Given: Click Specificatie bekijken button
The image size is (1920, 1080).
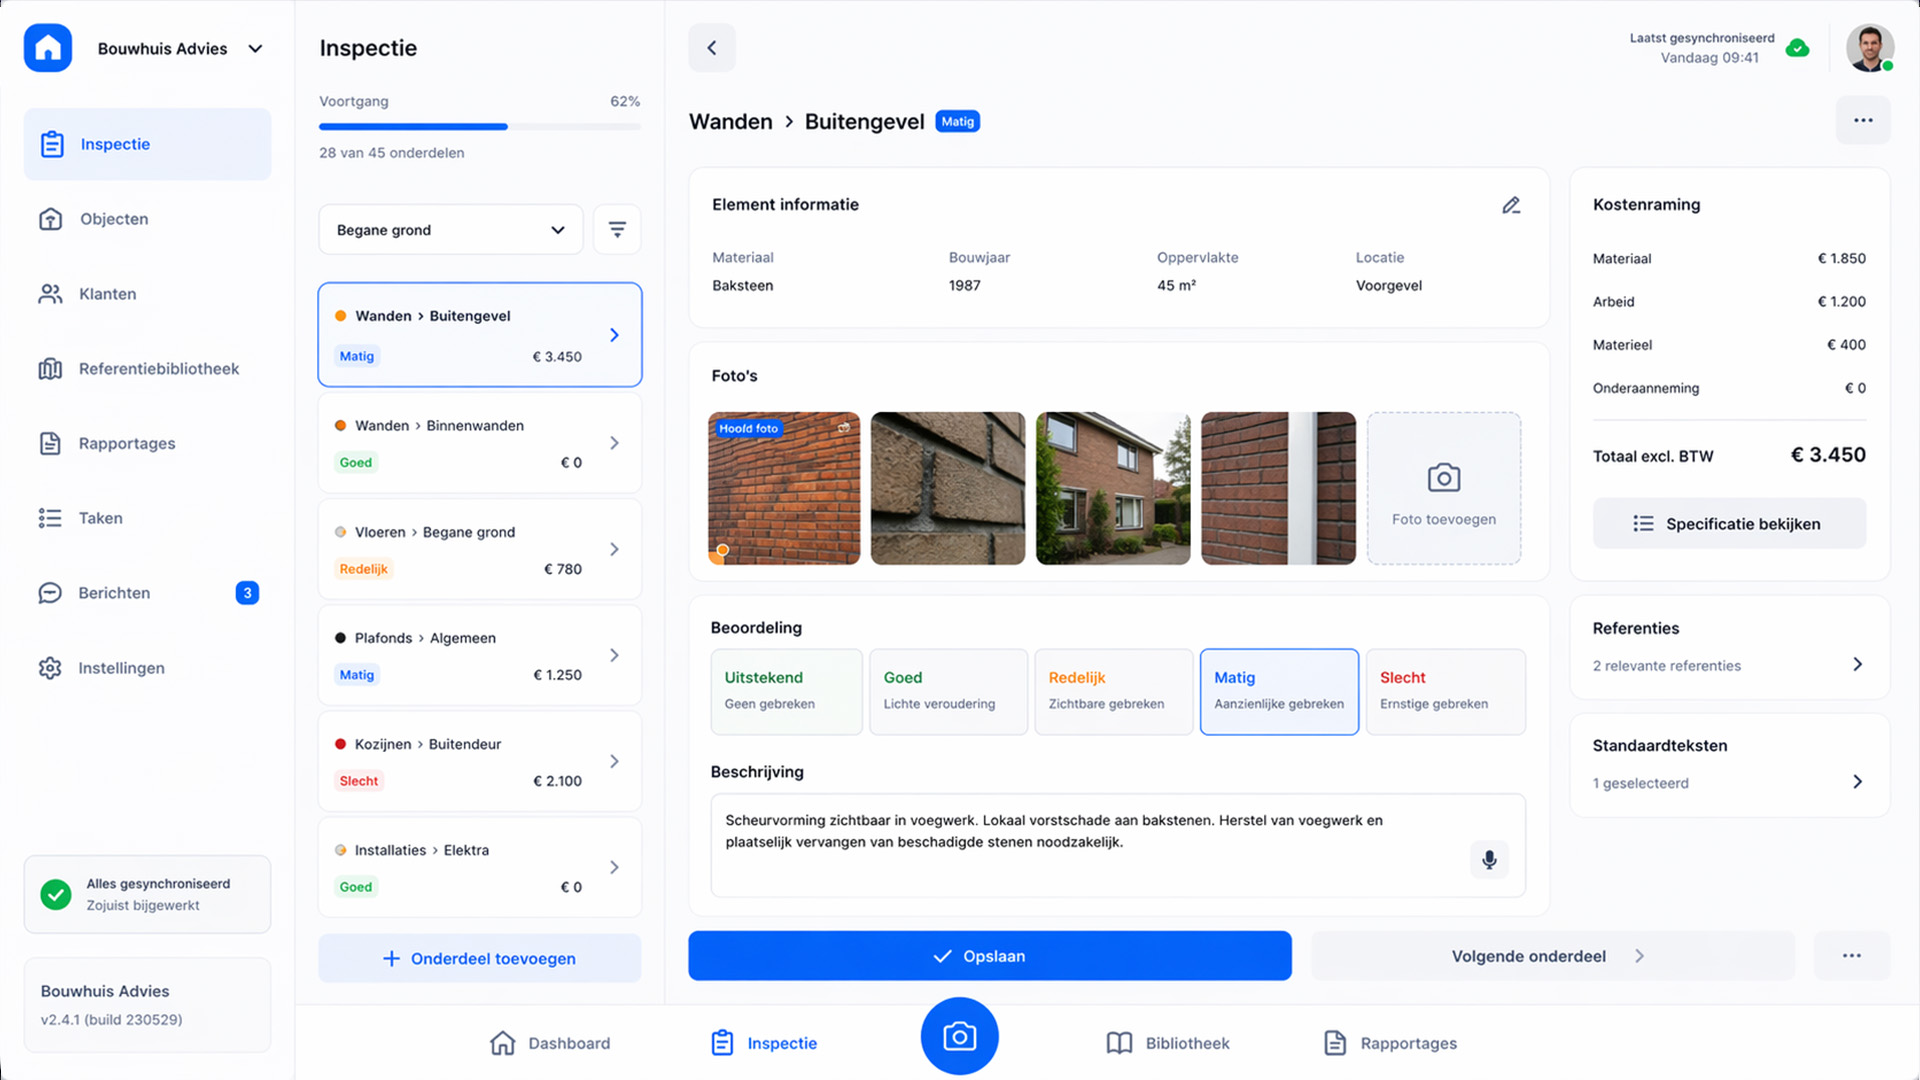Looking at the screenshot, I should 1729,523.
